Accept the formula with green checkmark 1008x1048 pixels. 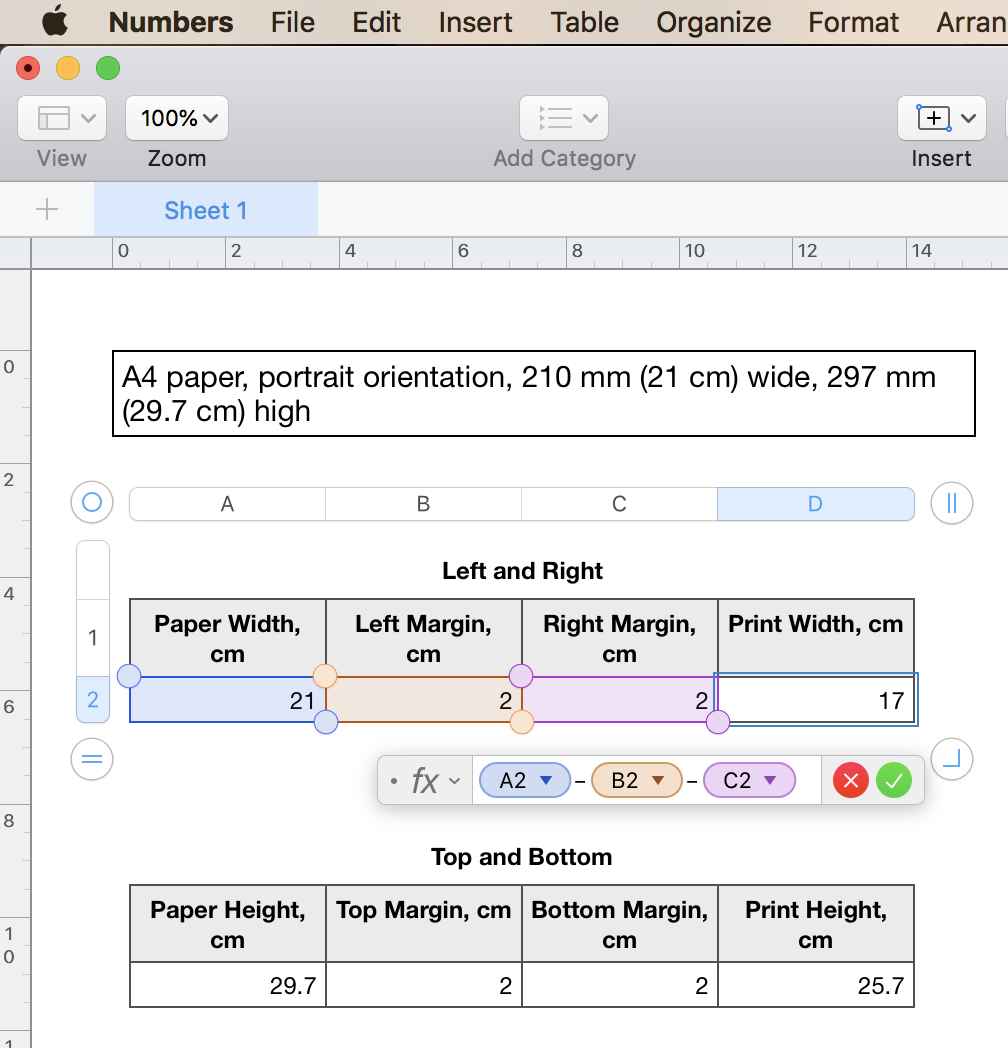click(x=894, y=780)
